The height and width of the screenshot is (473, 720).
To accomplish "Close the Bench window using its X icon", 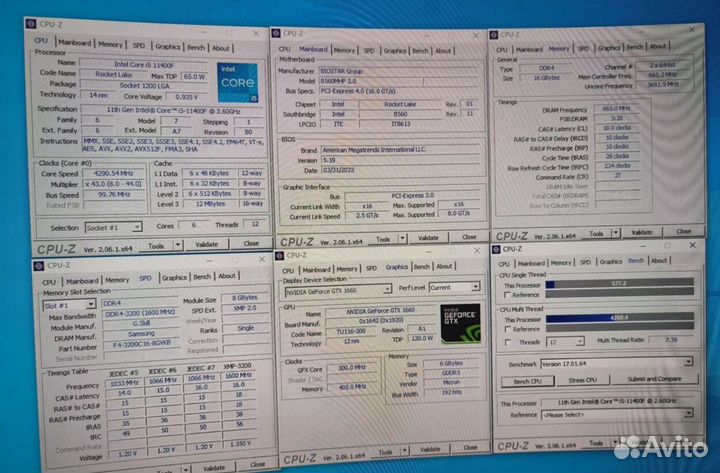I will (692, 245).
